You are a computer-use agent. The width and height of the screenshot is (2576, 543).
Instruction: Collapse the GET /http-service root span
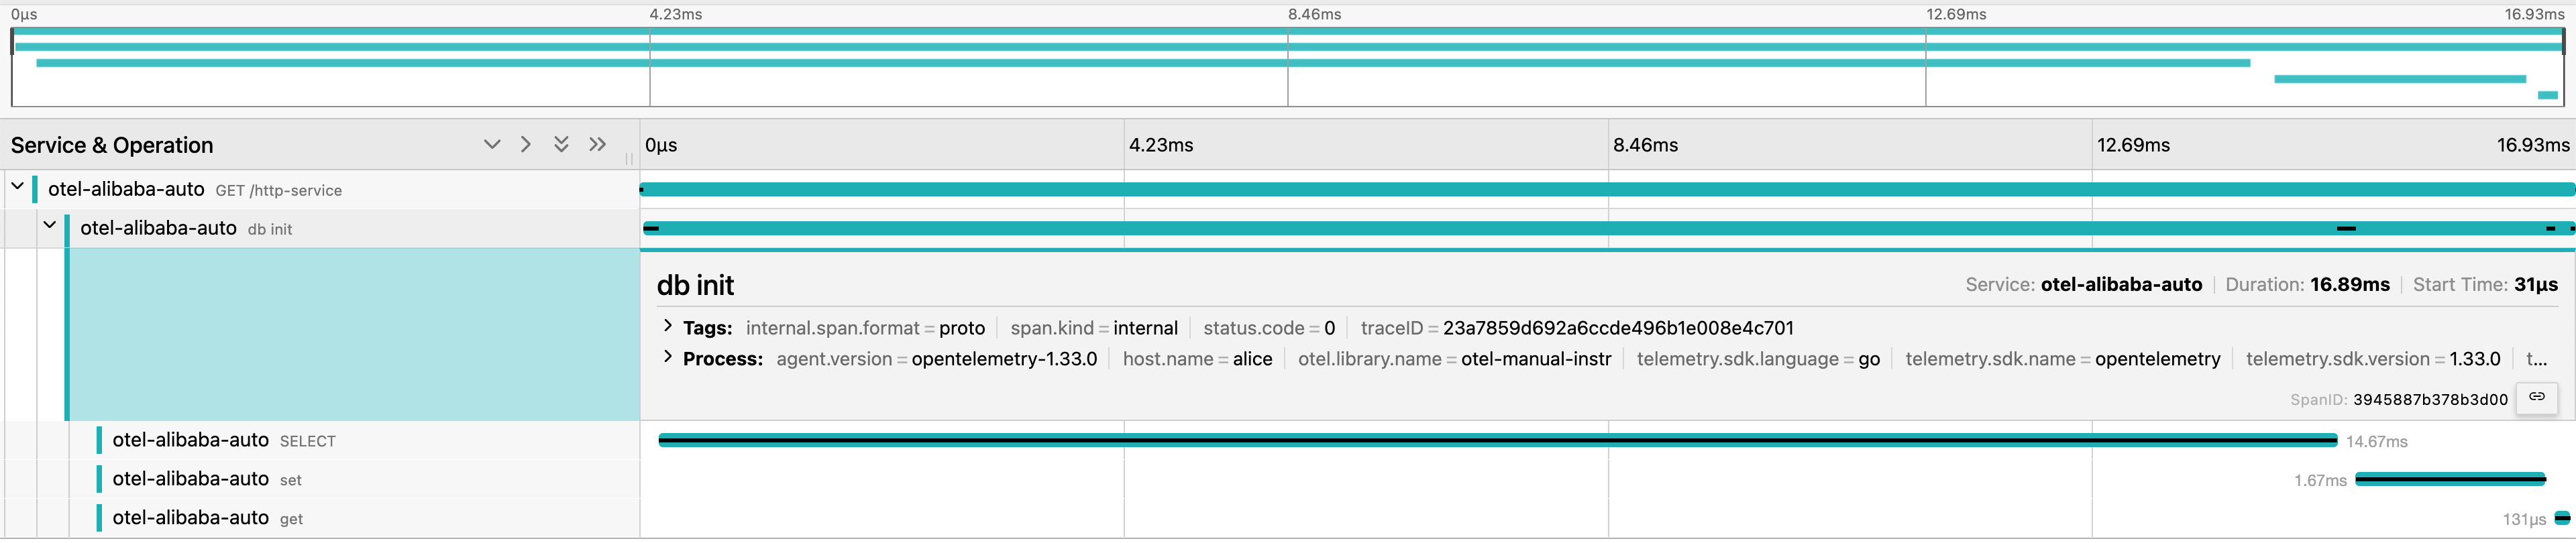[x=18, y=187]
